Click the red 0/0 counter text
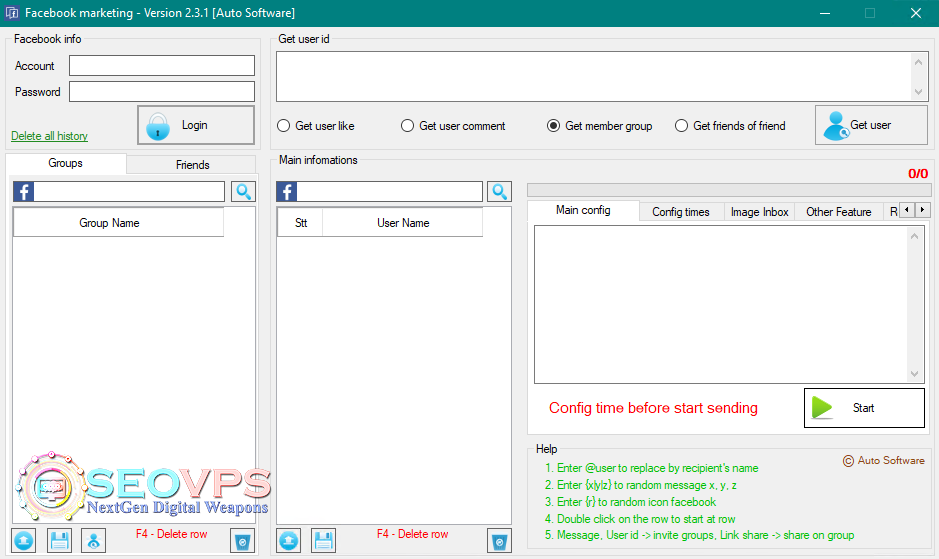Image resolution: width=939 pixels, height=559 pixels. click(917, 174)
